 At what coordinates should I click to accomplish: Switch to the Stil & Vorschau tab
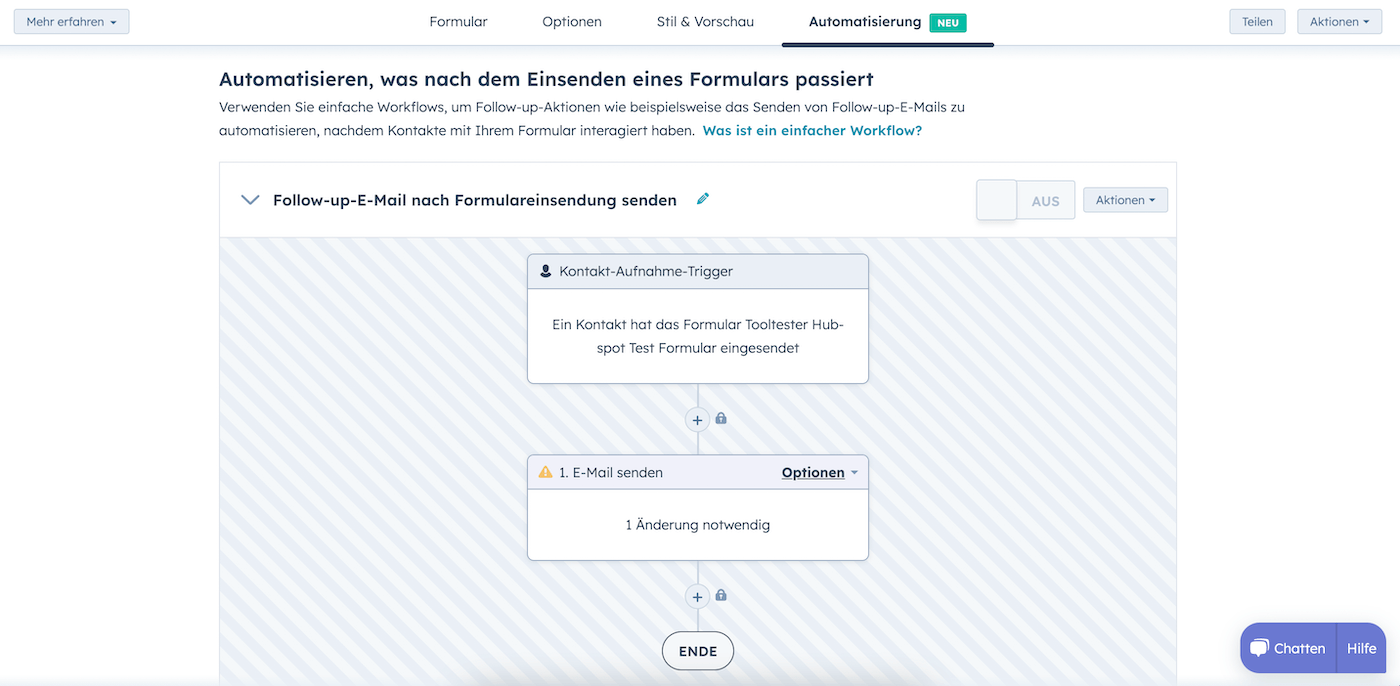705,21
